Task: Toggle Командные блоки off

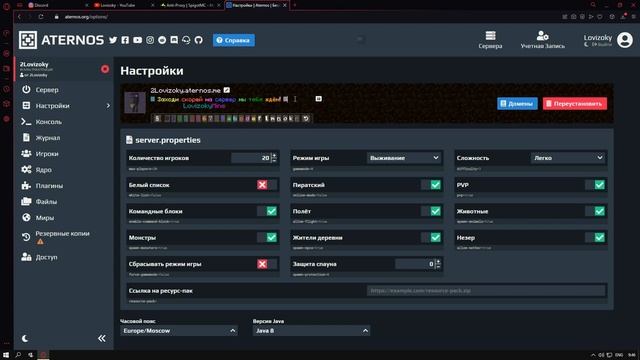Action: tap(267, 211)
